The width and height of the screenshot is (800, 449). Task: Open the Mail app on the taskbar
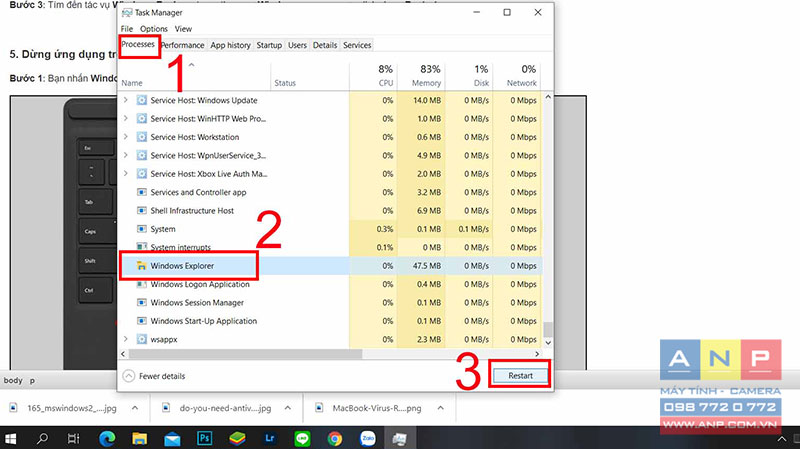(172, 439)
